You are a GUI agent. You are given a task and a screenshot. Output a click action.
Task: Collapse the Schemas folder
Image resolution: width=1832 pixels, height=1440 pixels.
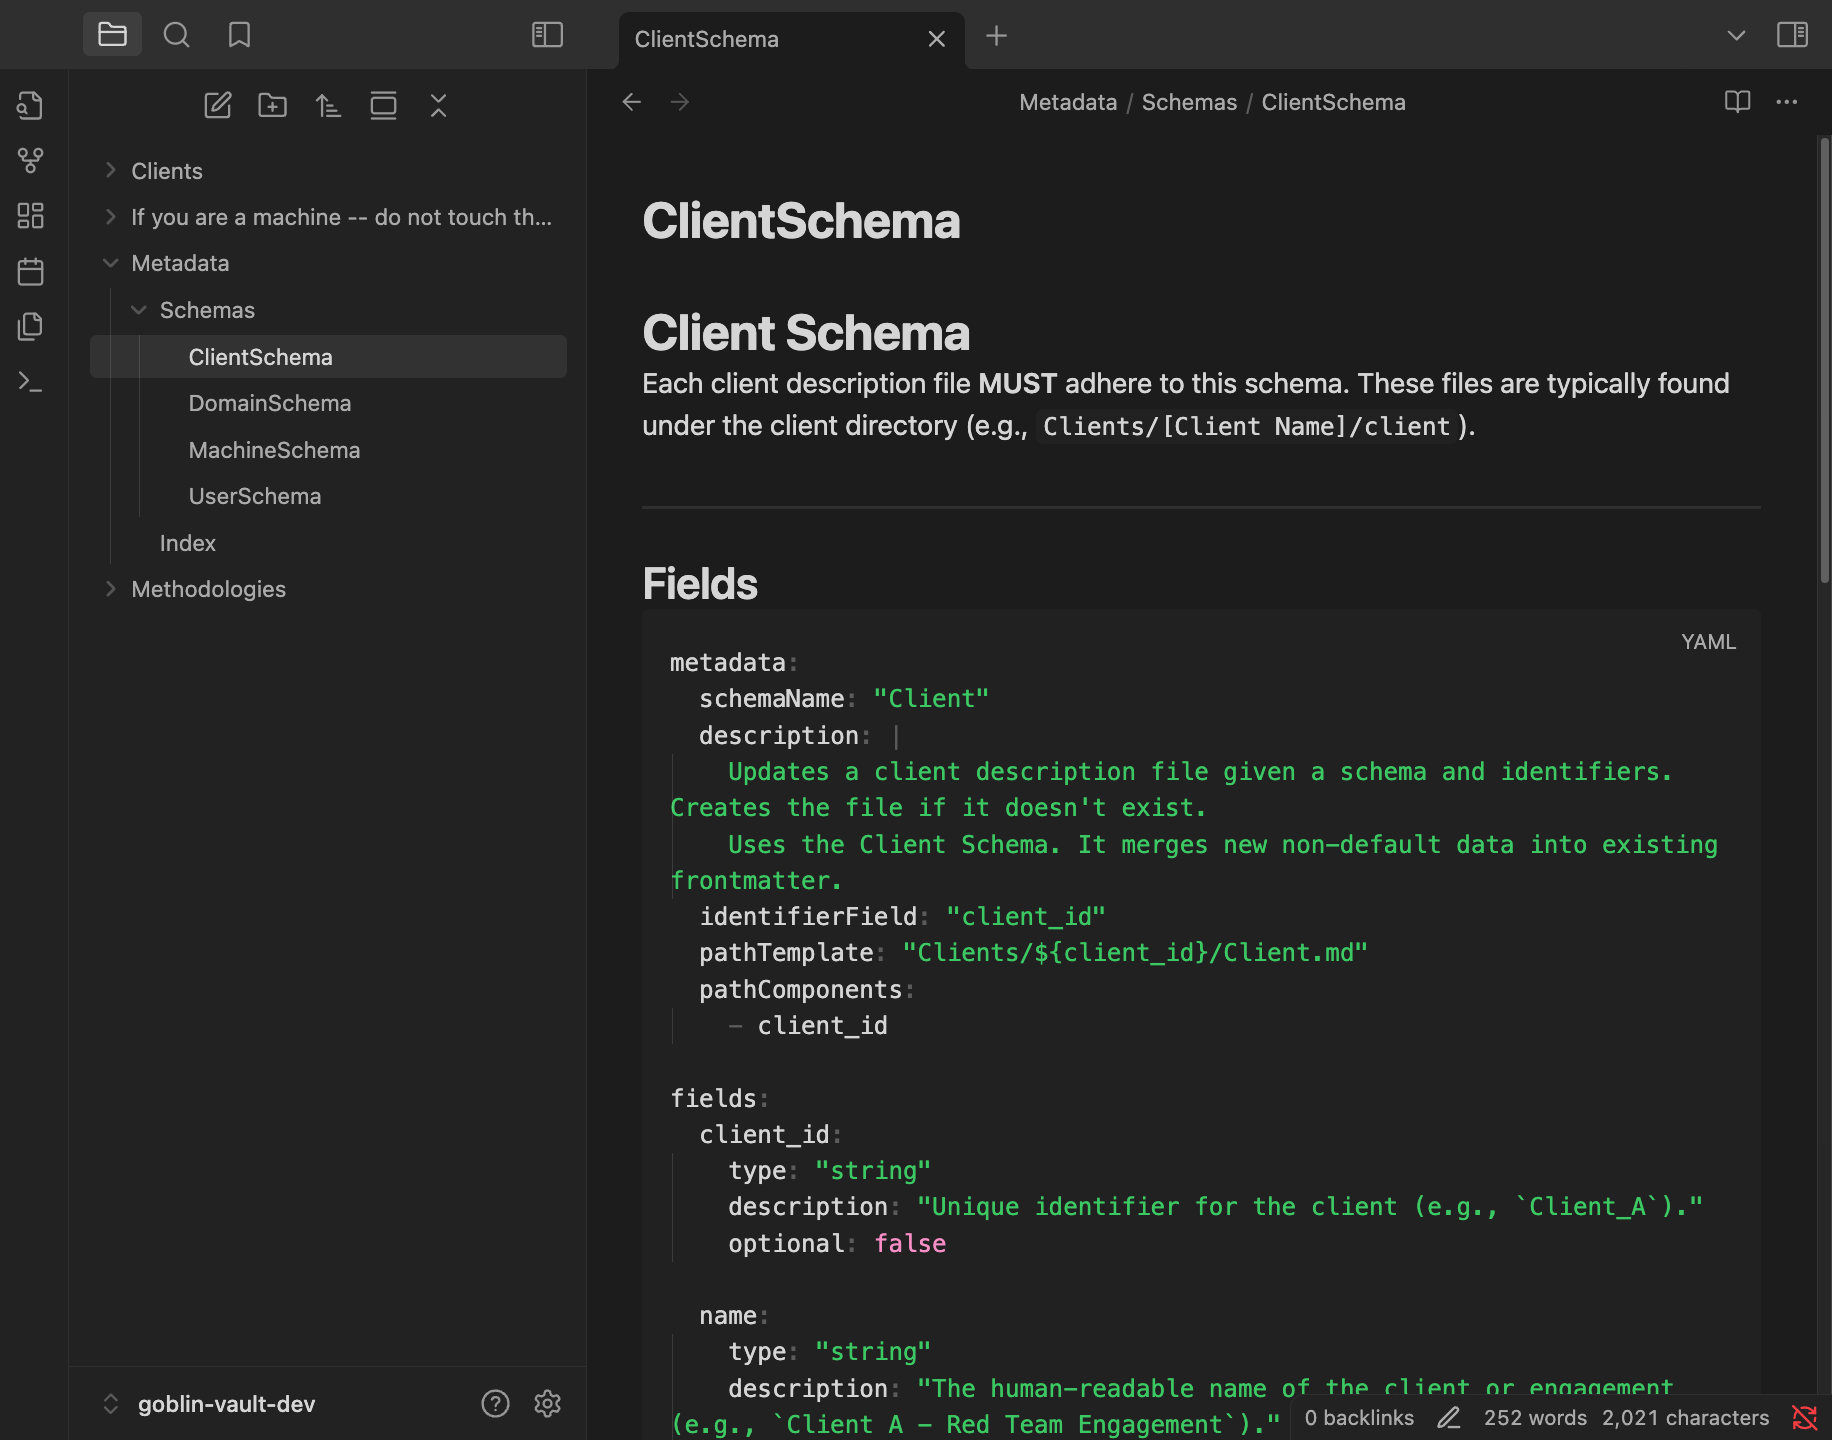coord(206,310)
